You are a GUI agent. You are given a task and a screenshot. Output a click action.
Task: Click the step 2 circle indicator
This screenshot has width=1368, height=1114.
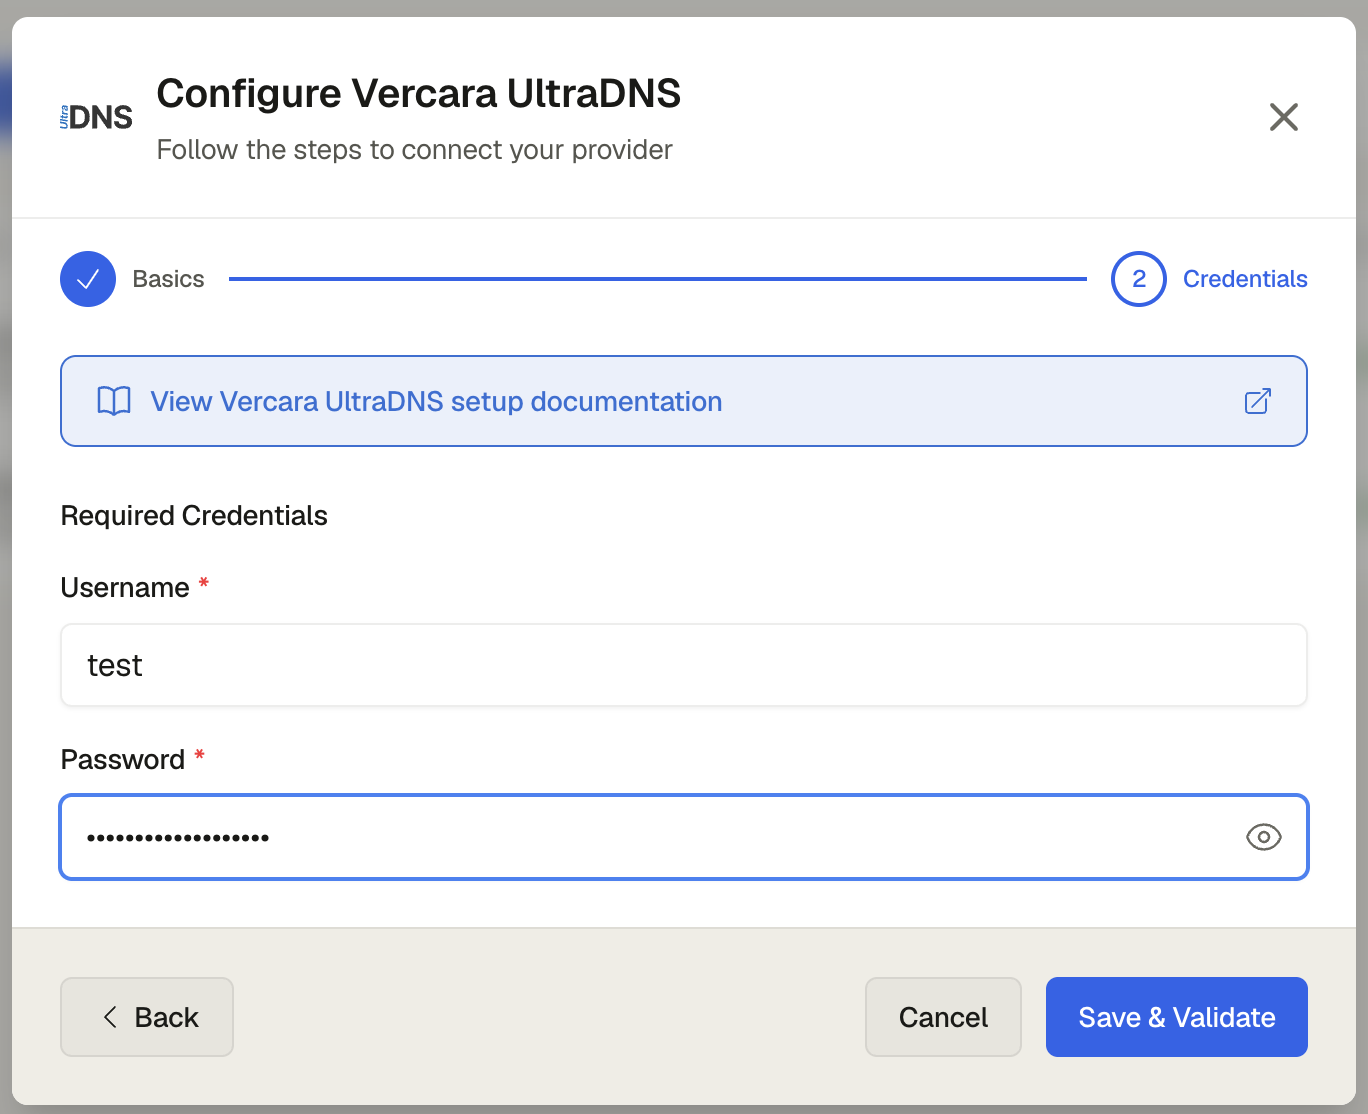tap(1139, 279)
